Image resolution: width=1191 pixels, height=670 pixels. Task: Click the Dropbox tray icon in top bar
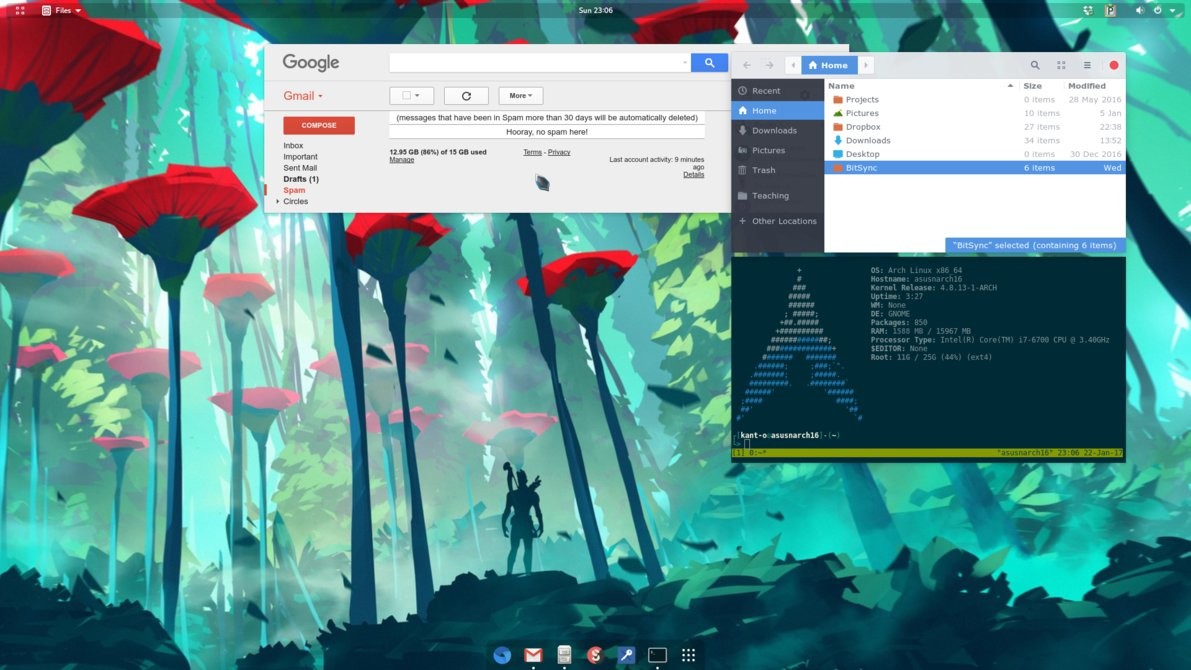point(1088,11)
